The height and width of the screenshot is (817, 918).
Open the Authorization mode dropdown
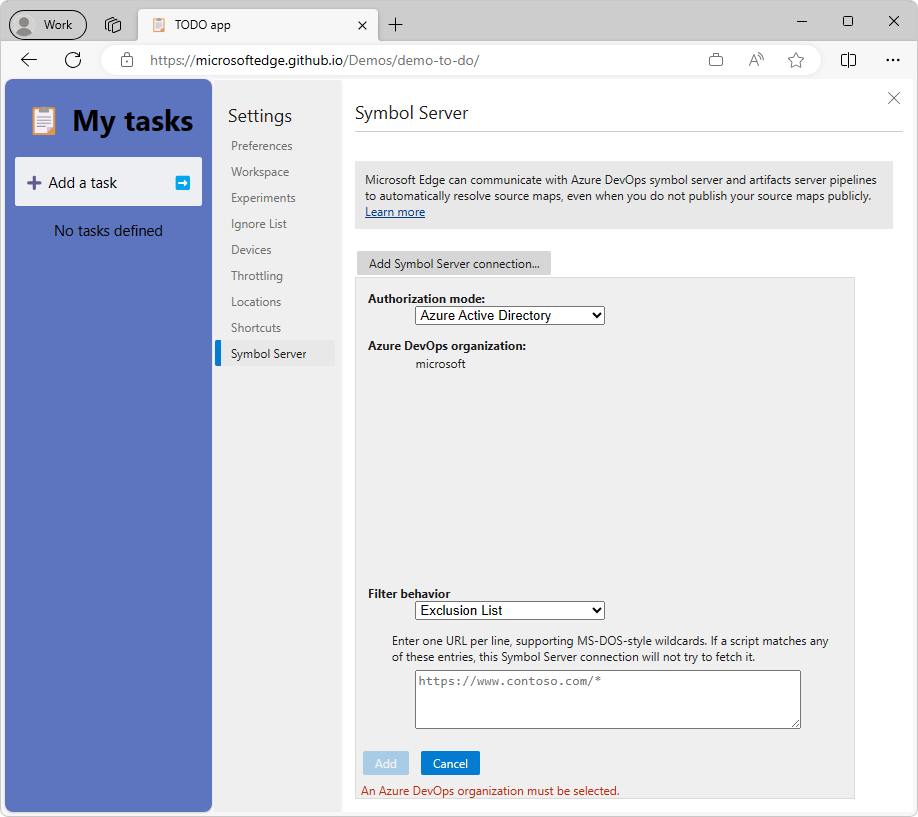pos(509,315)
